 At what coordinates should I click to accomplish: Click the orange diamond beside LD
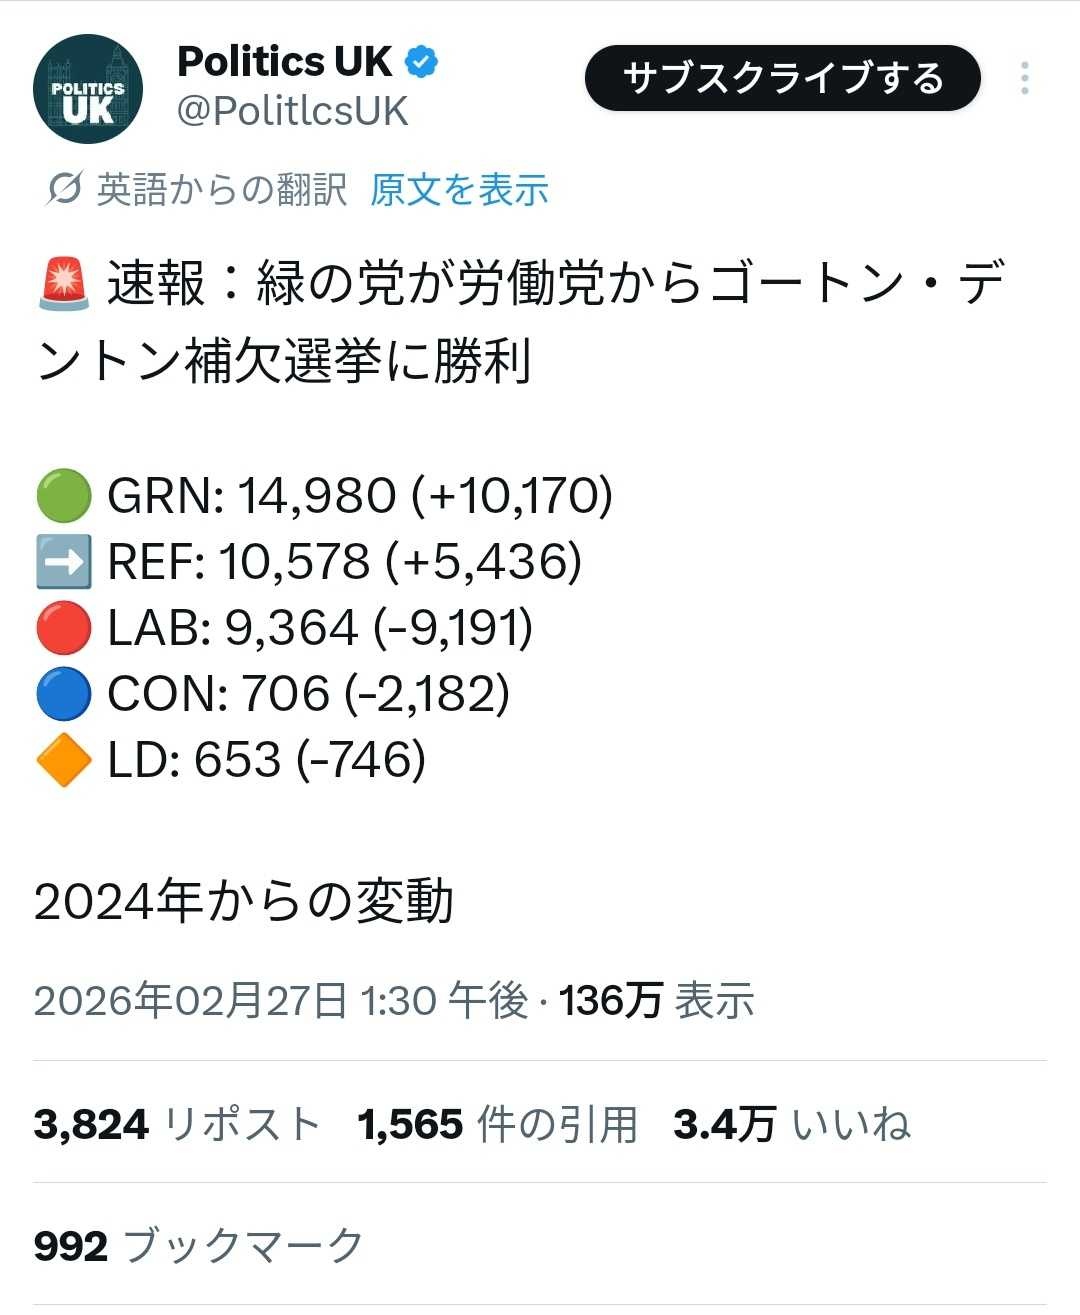(x=64, y=760)
